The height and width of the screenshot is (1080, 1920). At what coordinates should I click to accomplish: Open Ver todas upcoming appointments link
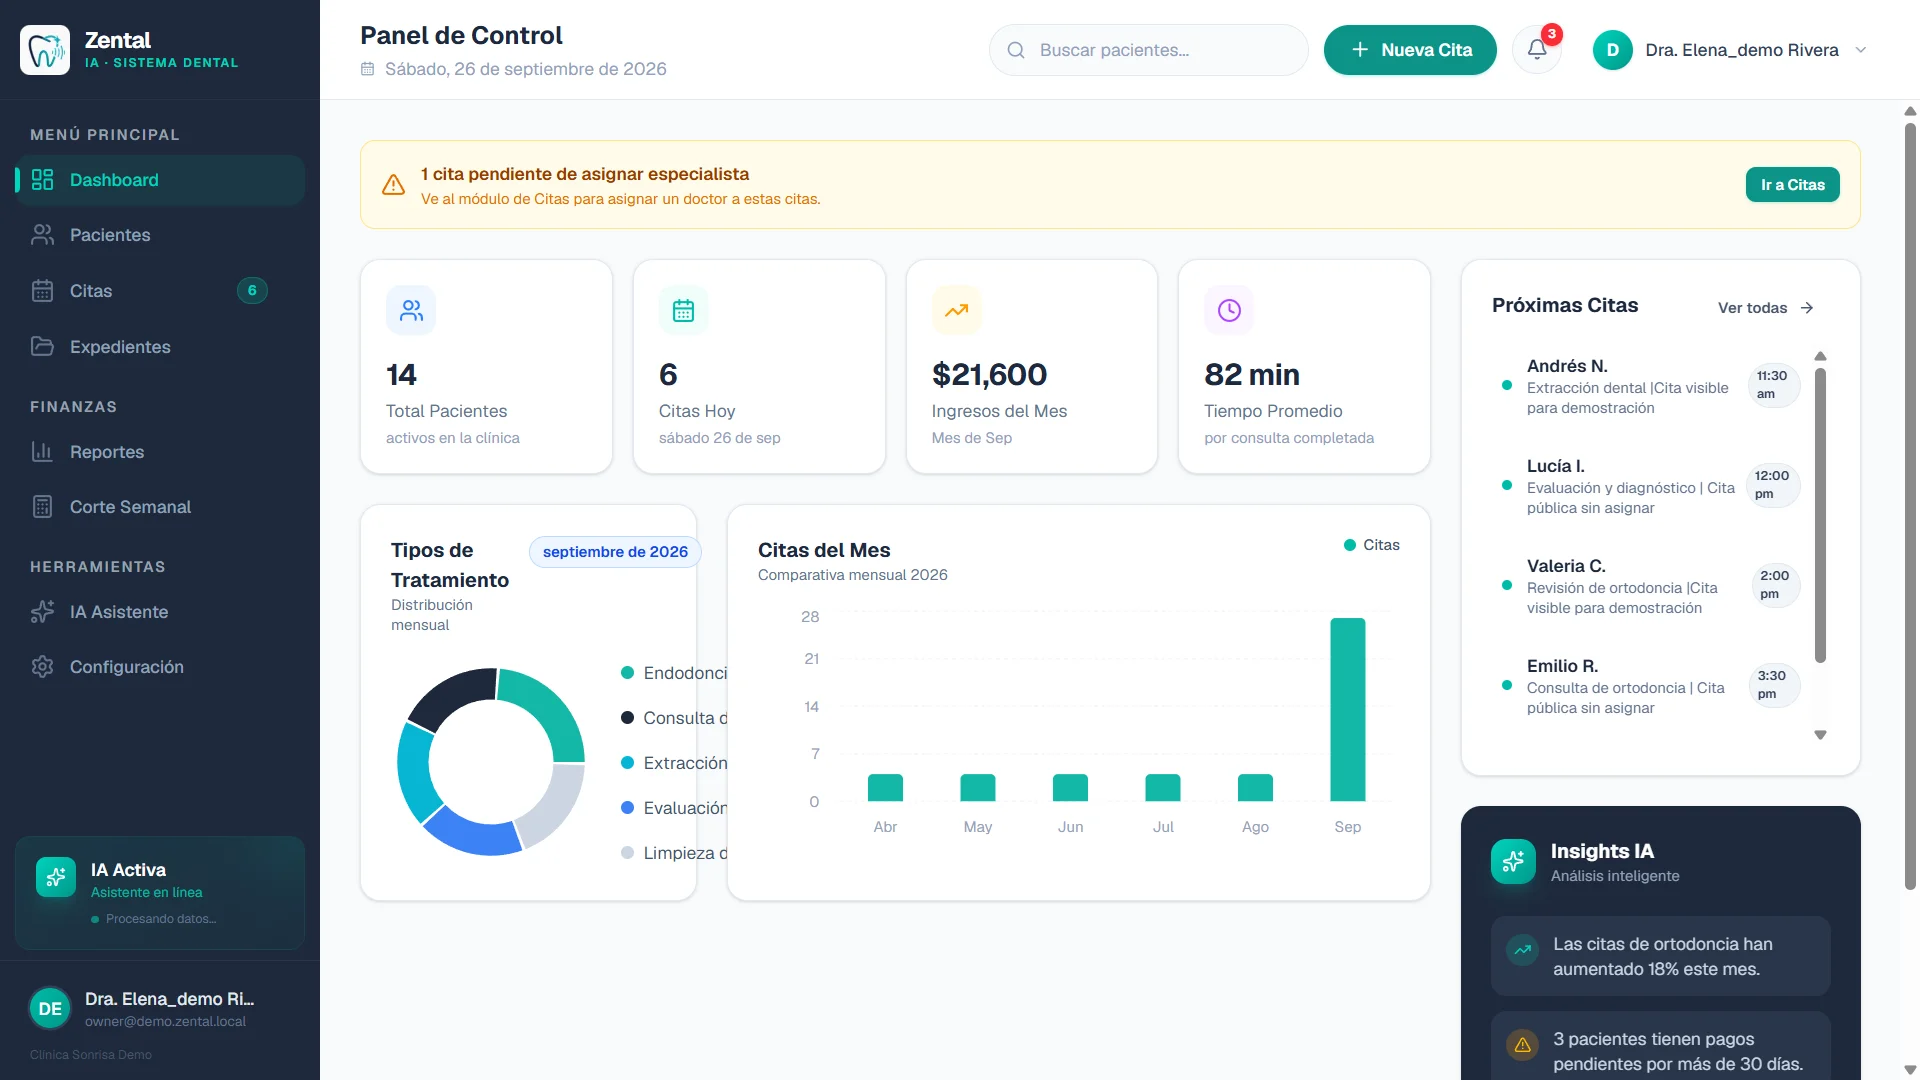point(1765,308)
